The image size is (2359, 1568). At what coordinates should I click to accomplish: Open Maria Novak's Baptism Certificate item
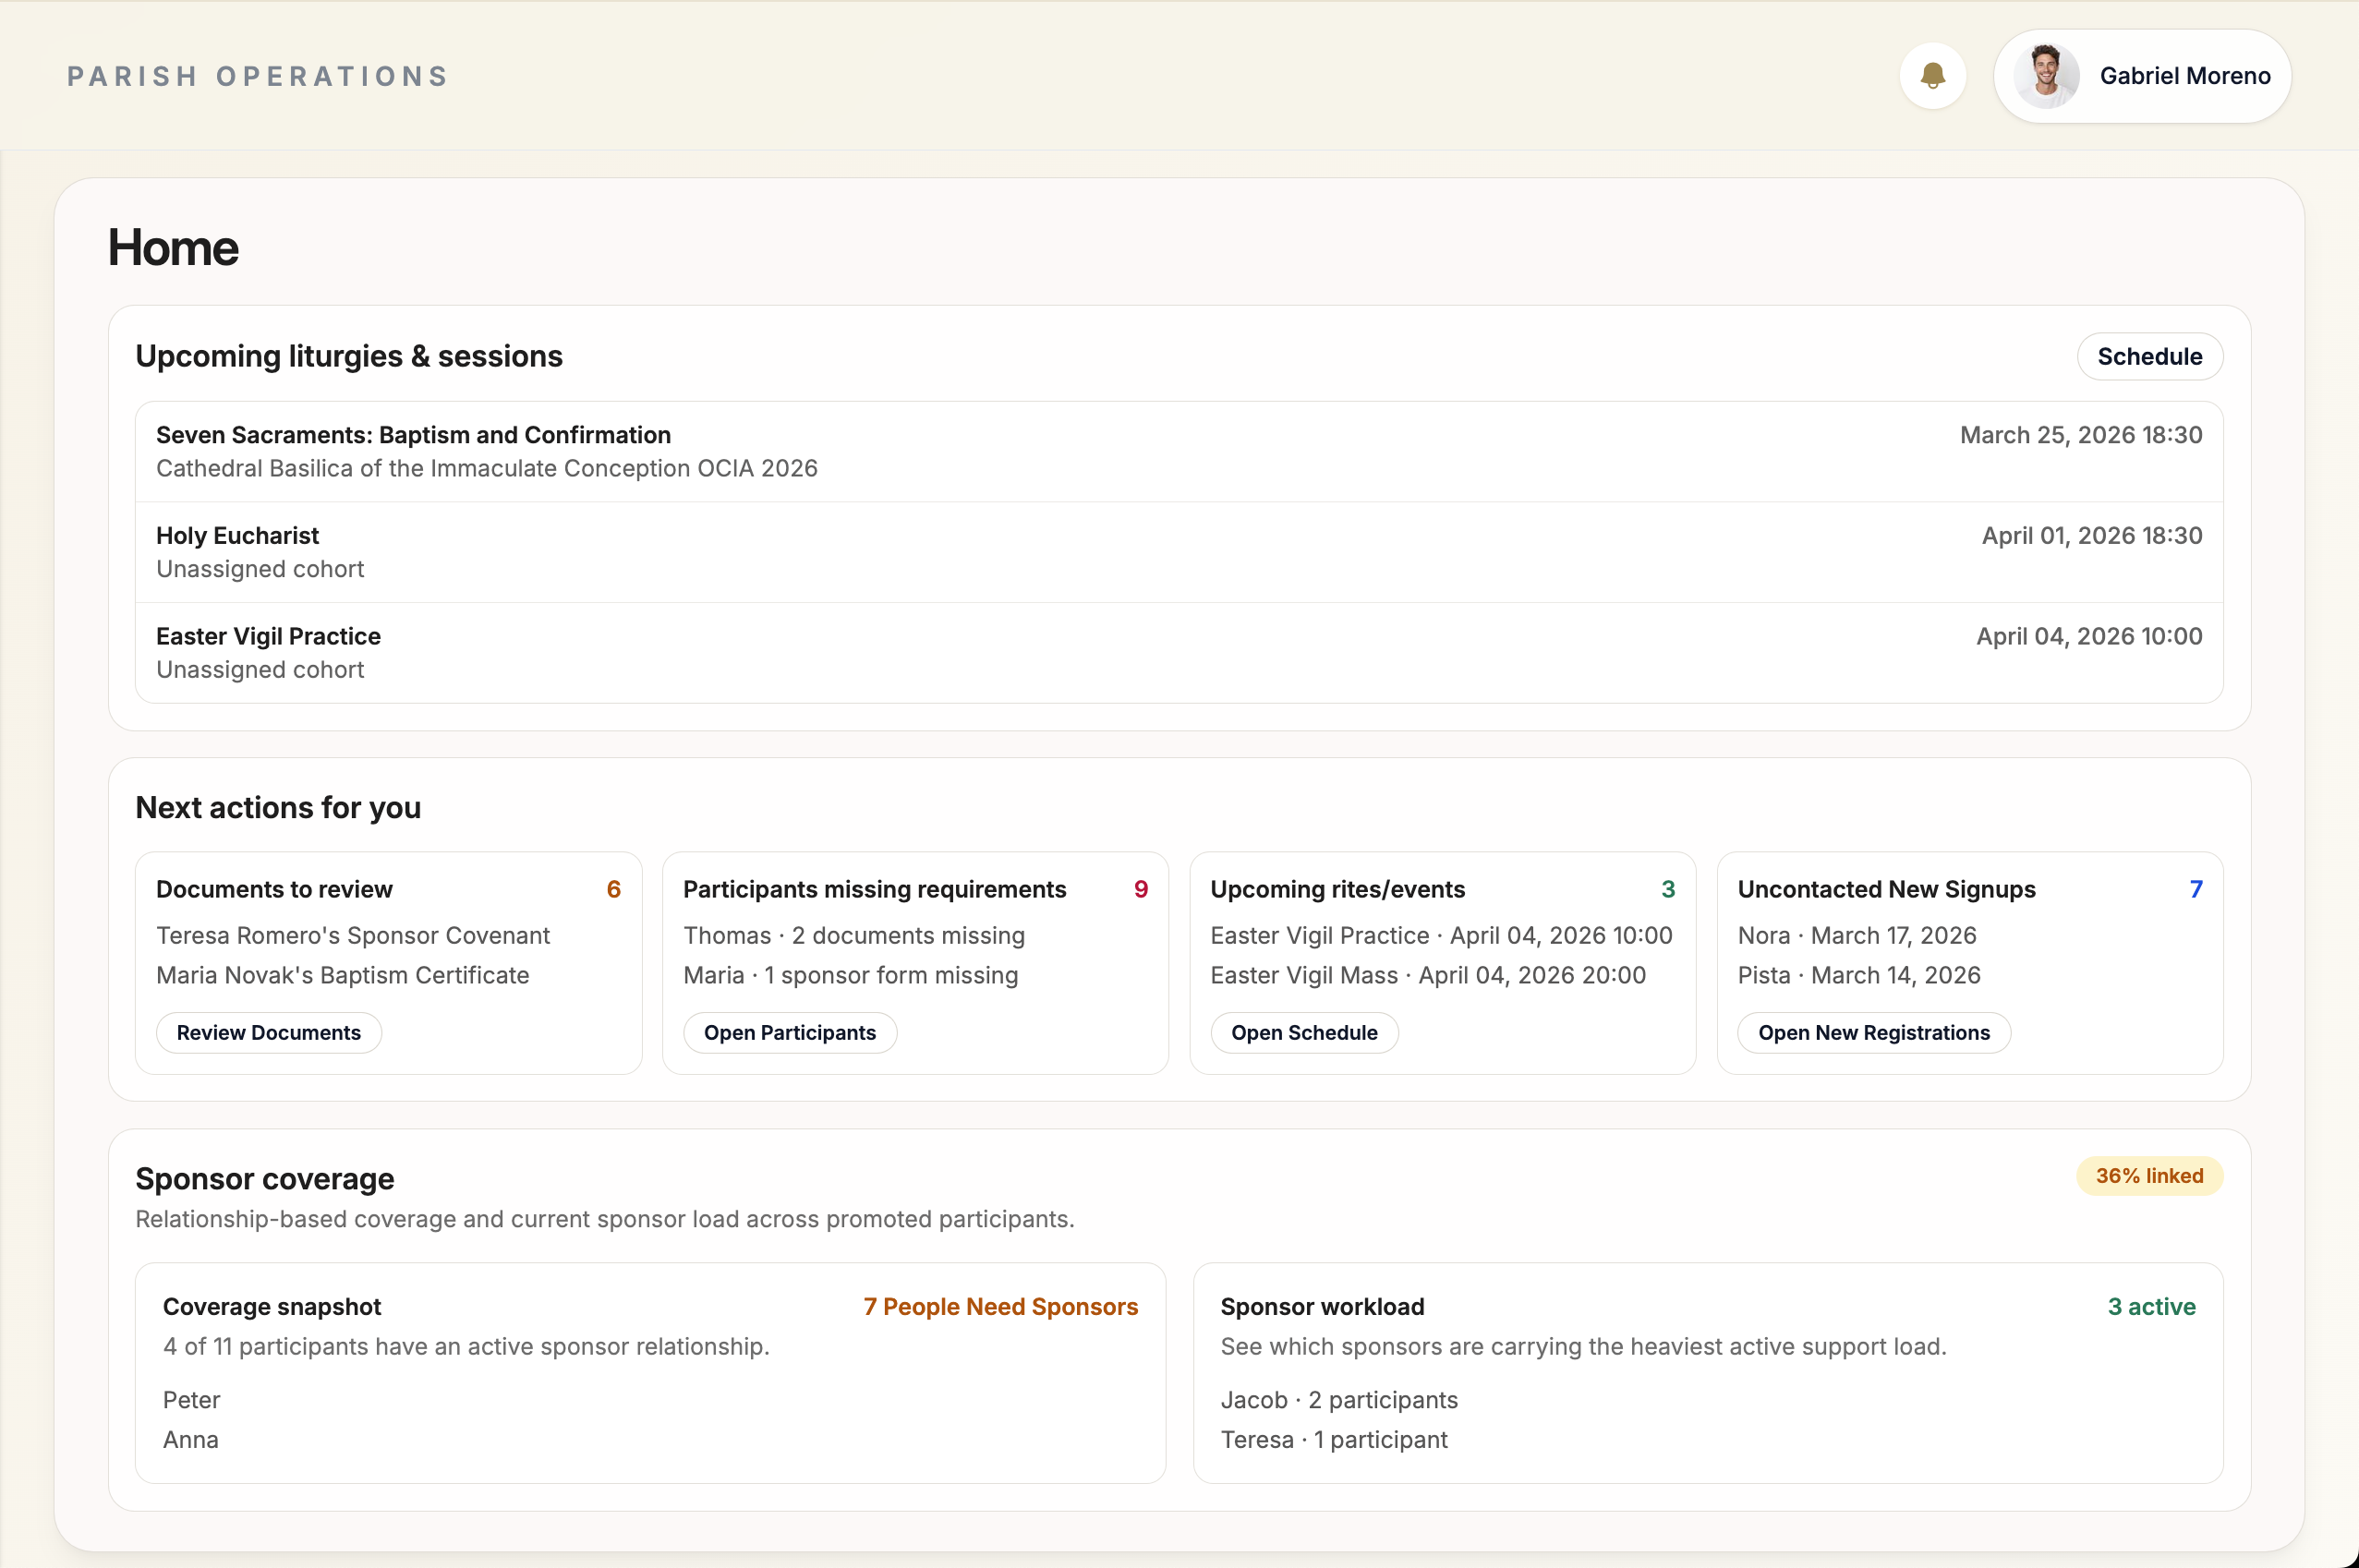343,976
